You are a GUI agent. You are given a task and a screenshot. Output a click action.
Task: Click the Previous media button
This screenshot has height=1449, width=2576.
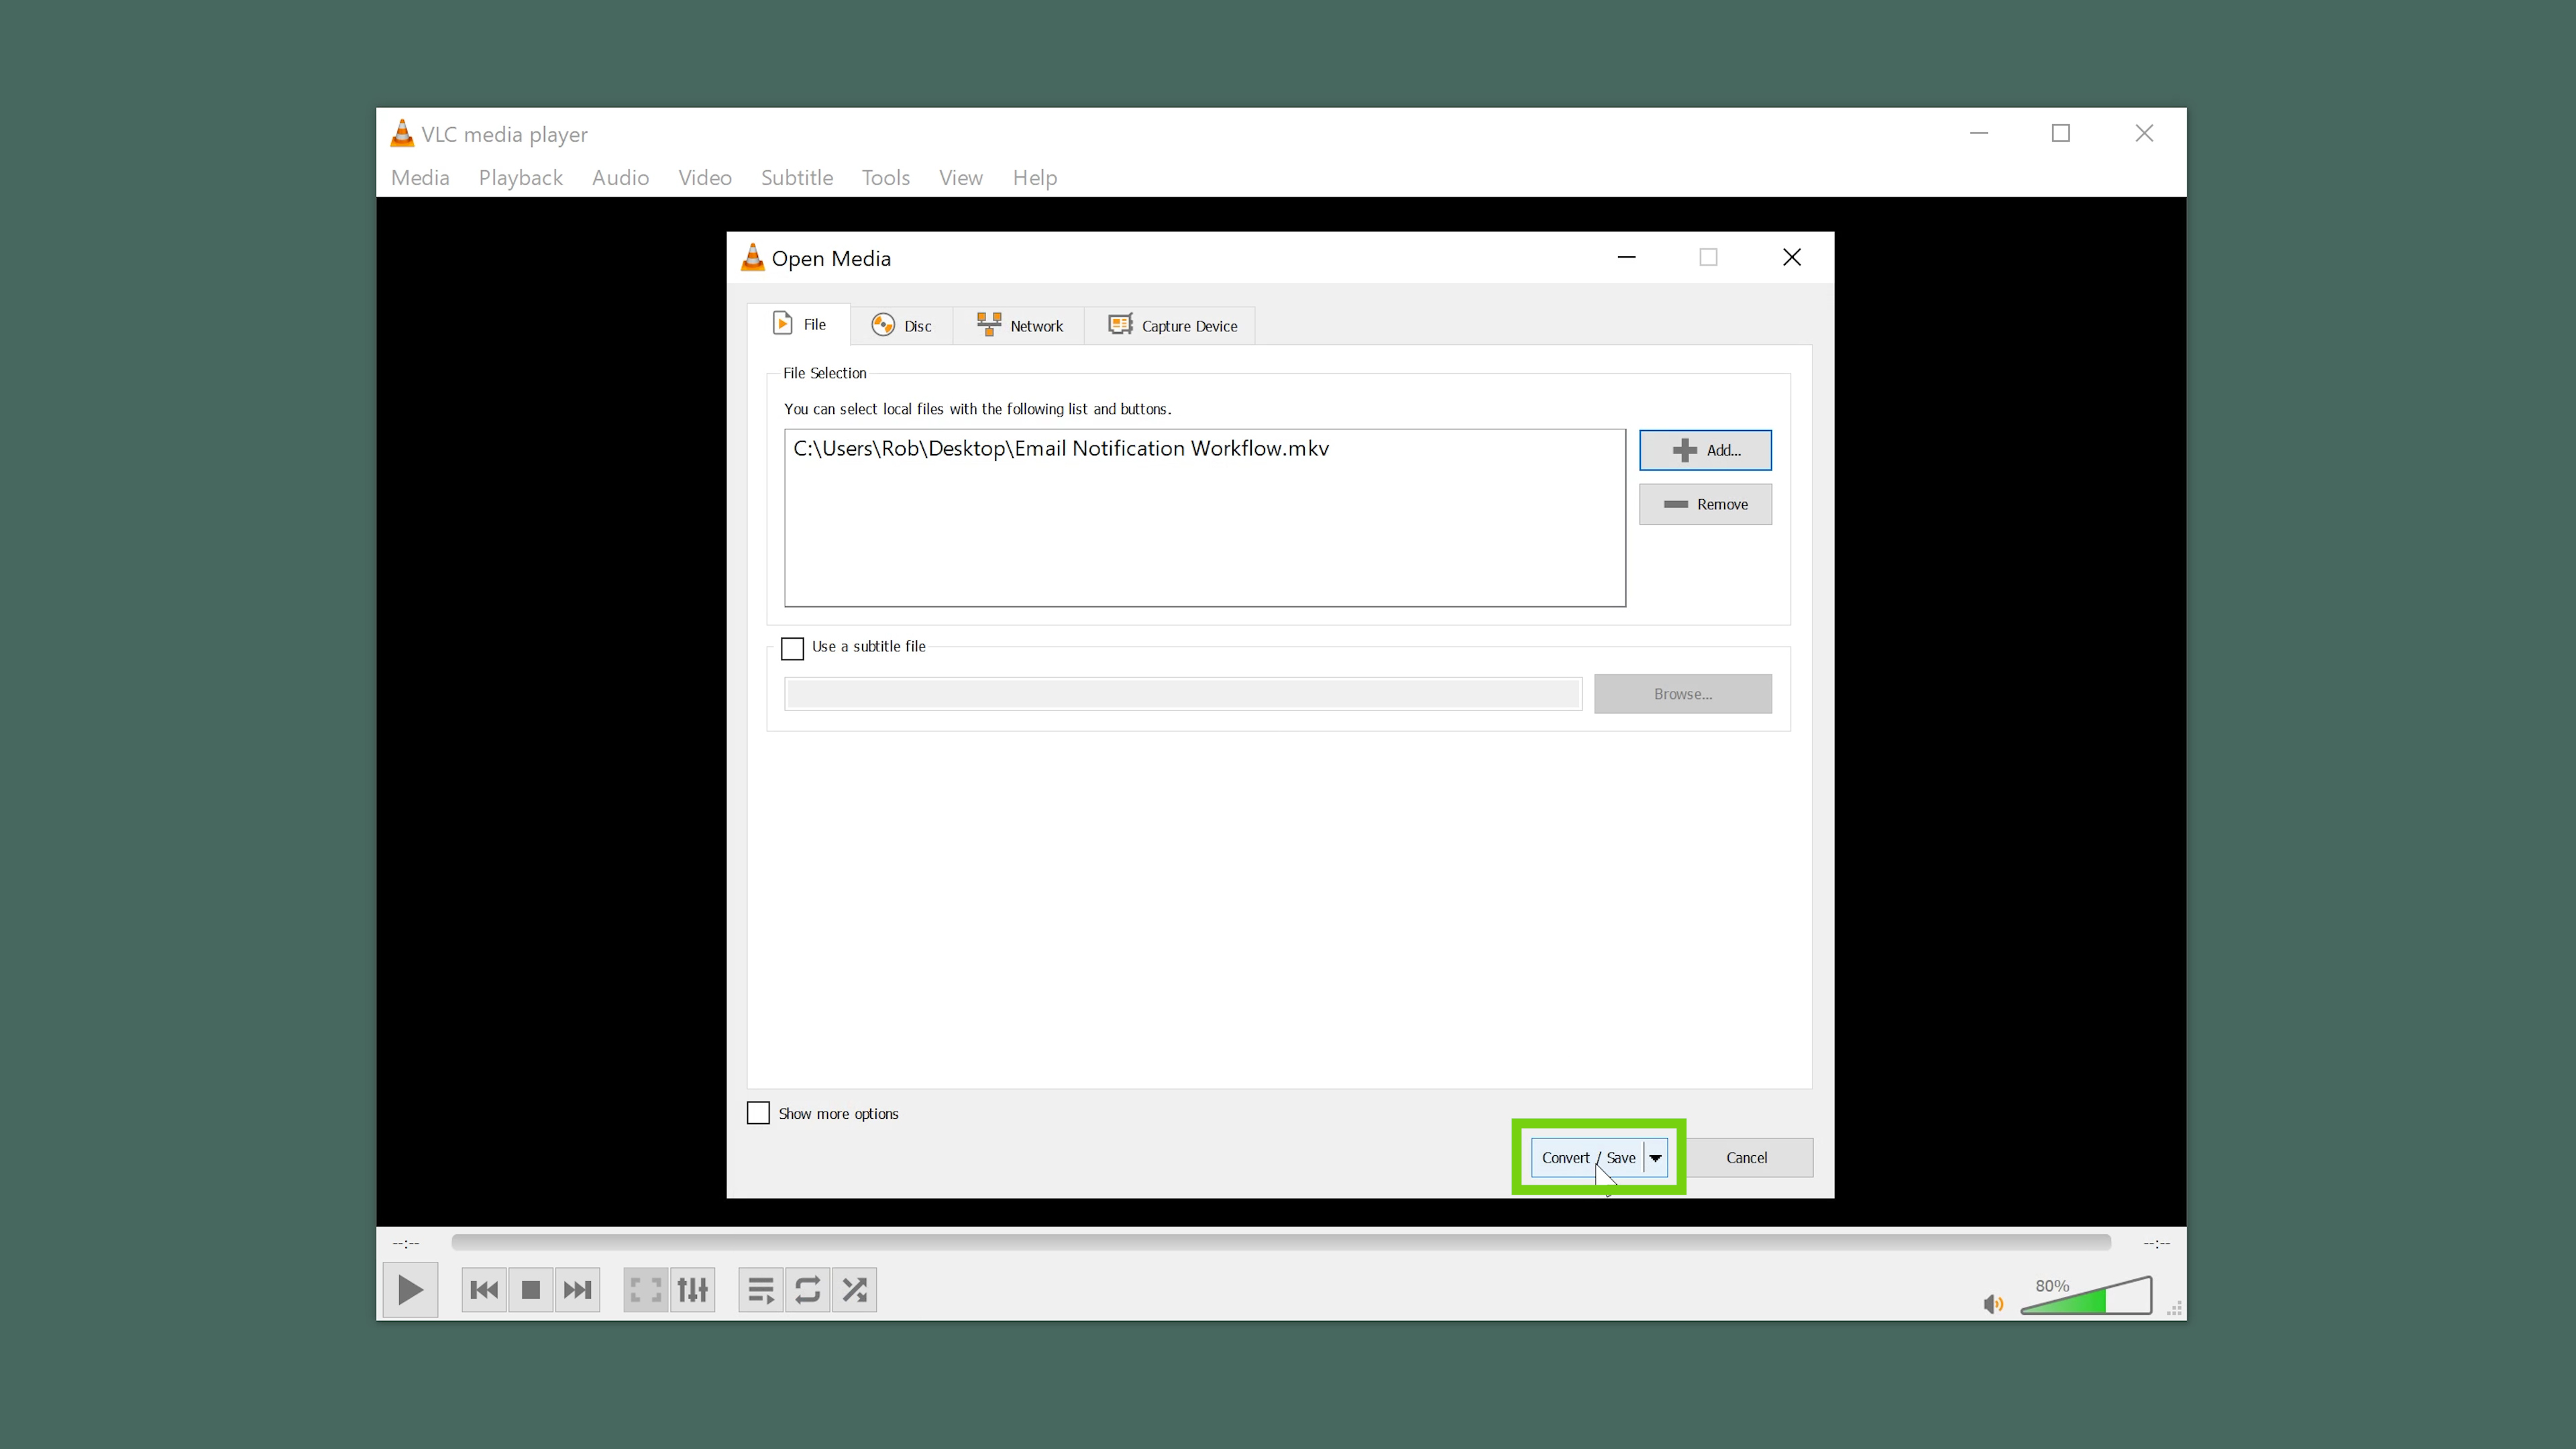pyautogui.click(x=484, y=1290)
